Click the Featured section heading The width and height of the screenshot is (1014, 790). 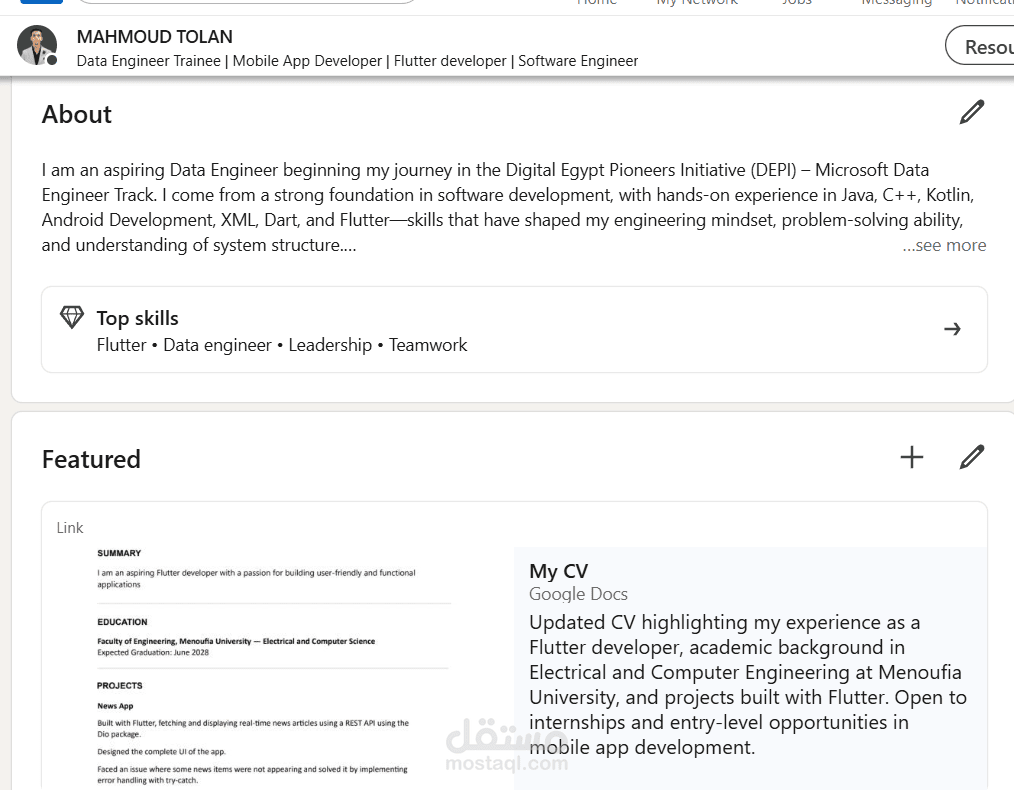[91, 460]
